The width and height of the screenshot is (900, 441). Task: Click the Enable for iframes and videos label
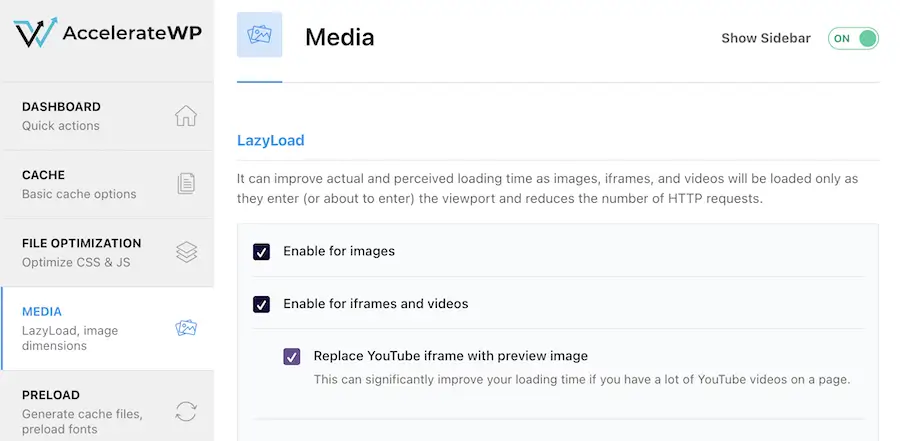375,304
